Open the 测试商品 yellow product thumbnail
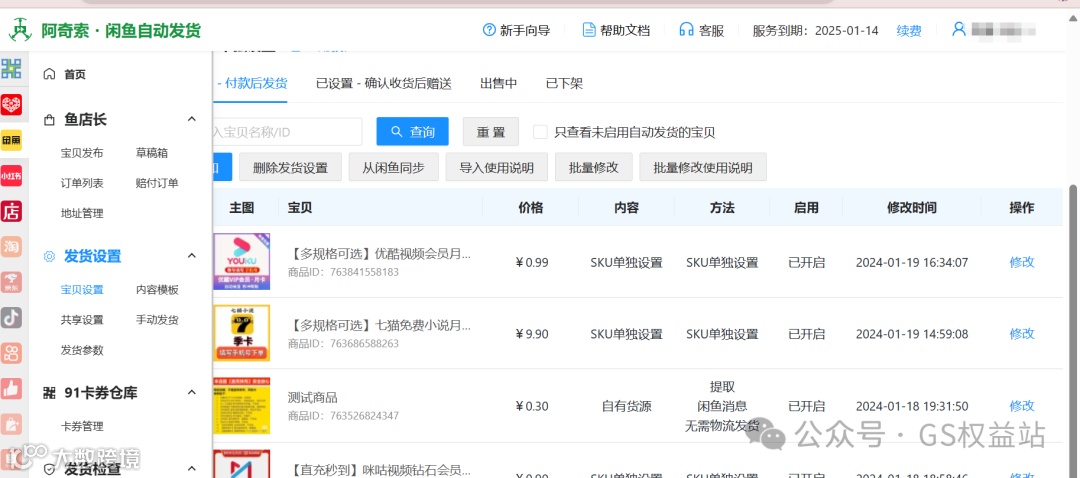 [x=241, y=406]
